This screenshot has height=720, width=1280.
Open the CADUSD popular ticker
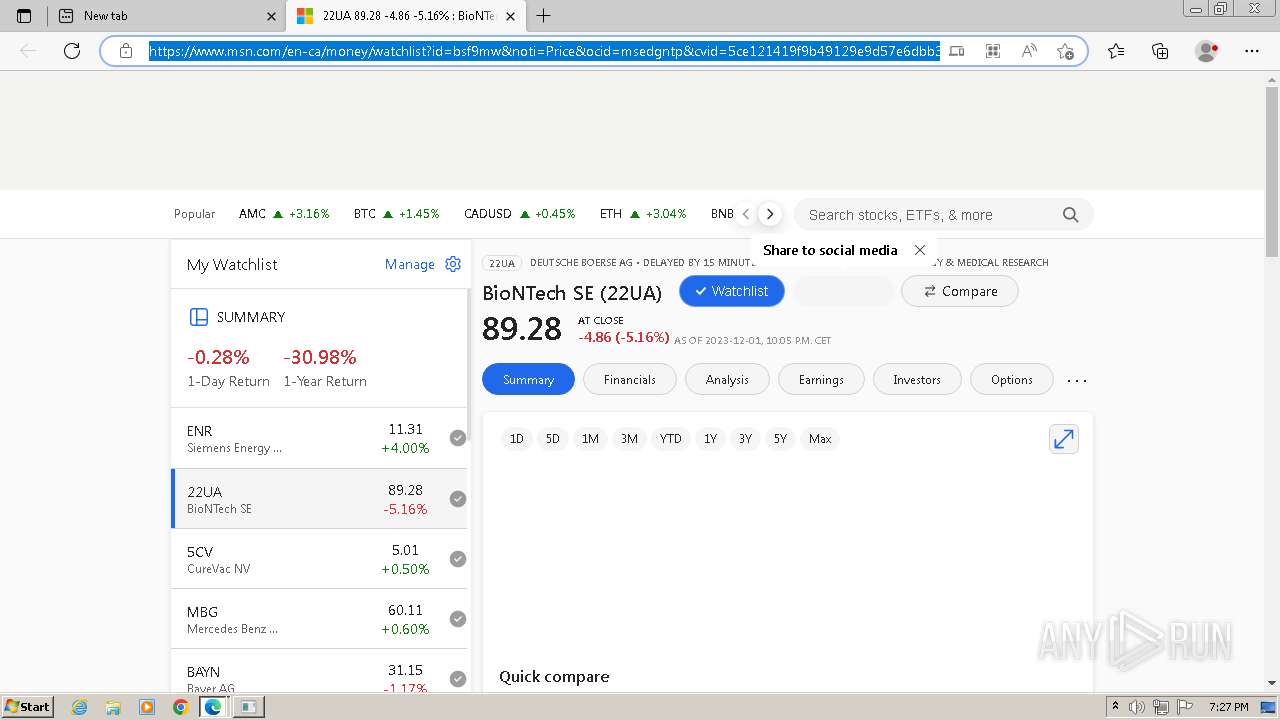click(x=520, y=214)
